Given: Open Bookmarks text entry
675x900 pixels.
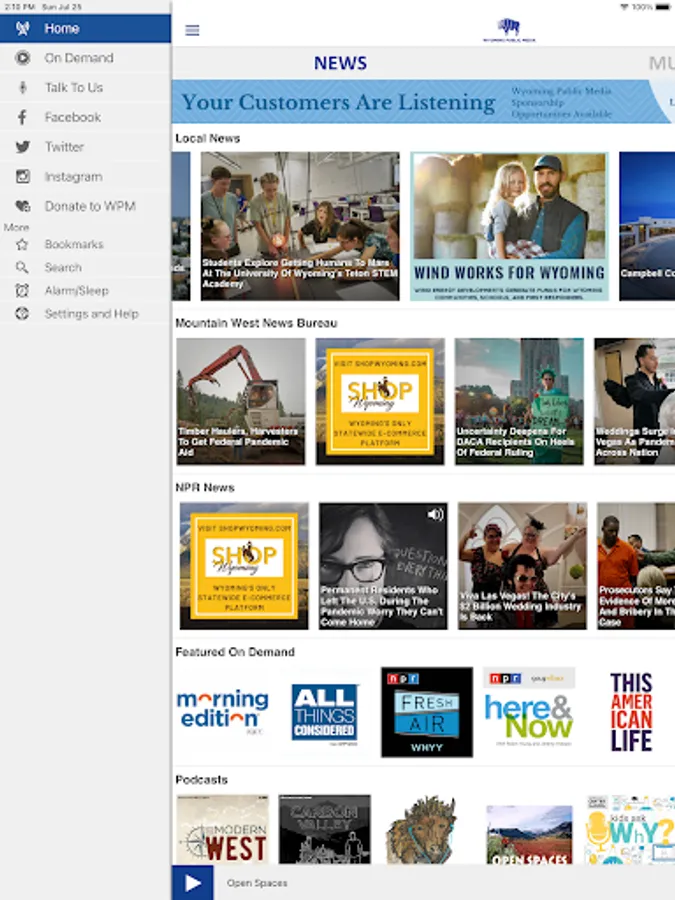Looking at the screenshot, I should tap(74, 245).
